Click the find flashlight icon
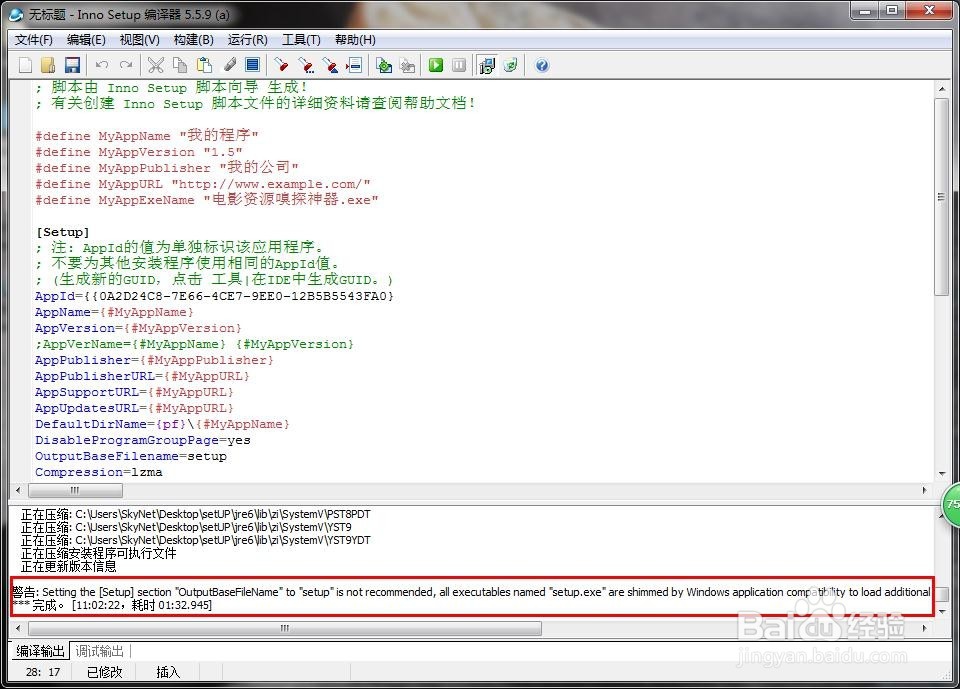The image size is (960, 689). pyautogui.click(x=282, y=65)
